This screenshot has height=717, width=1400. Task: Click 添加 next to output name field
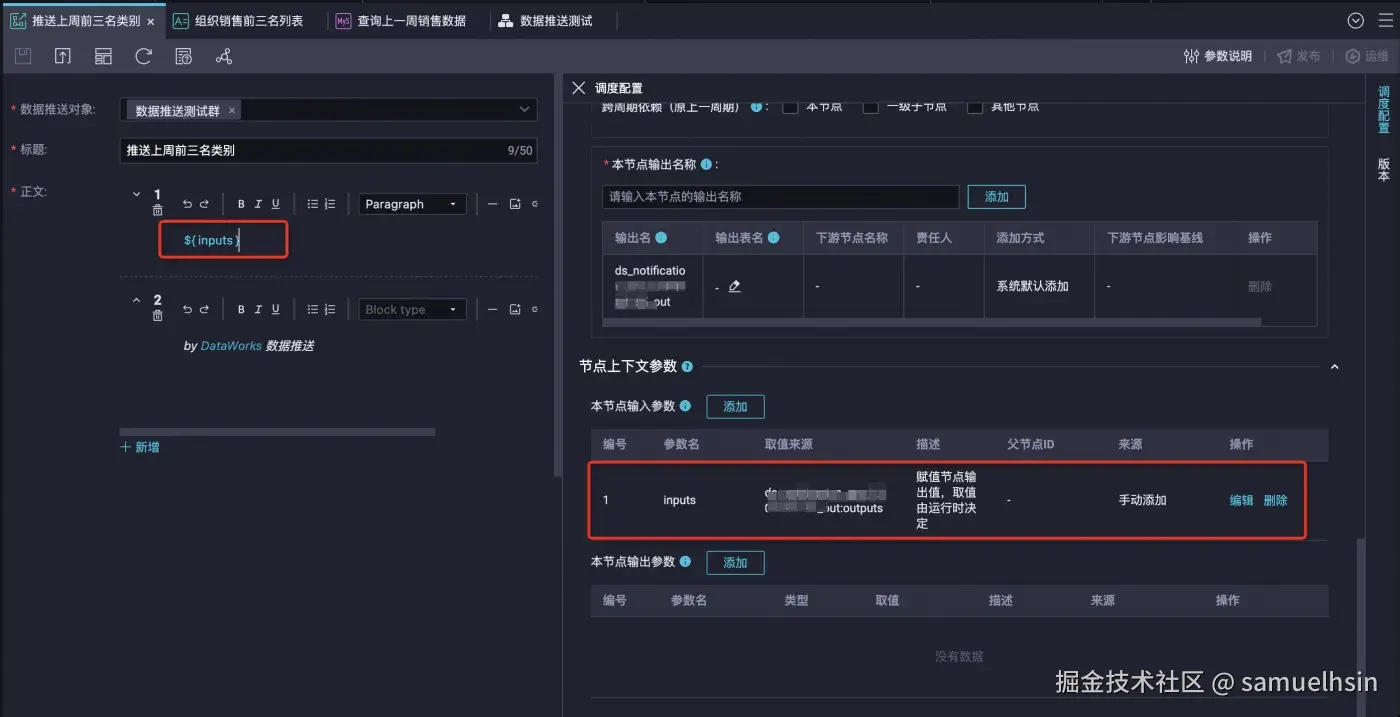pyautogui.click(x=996, y=197)
